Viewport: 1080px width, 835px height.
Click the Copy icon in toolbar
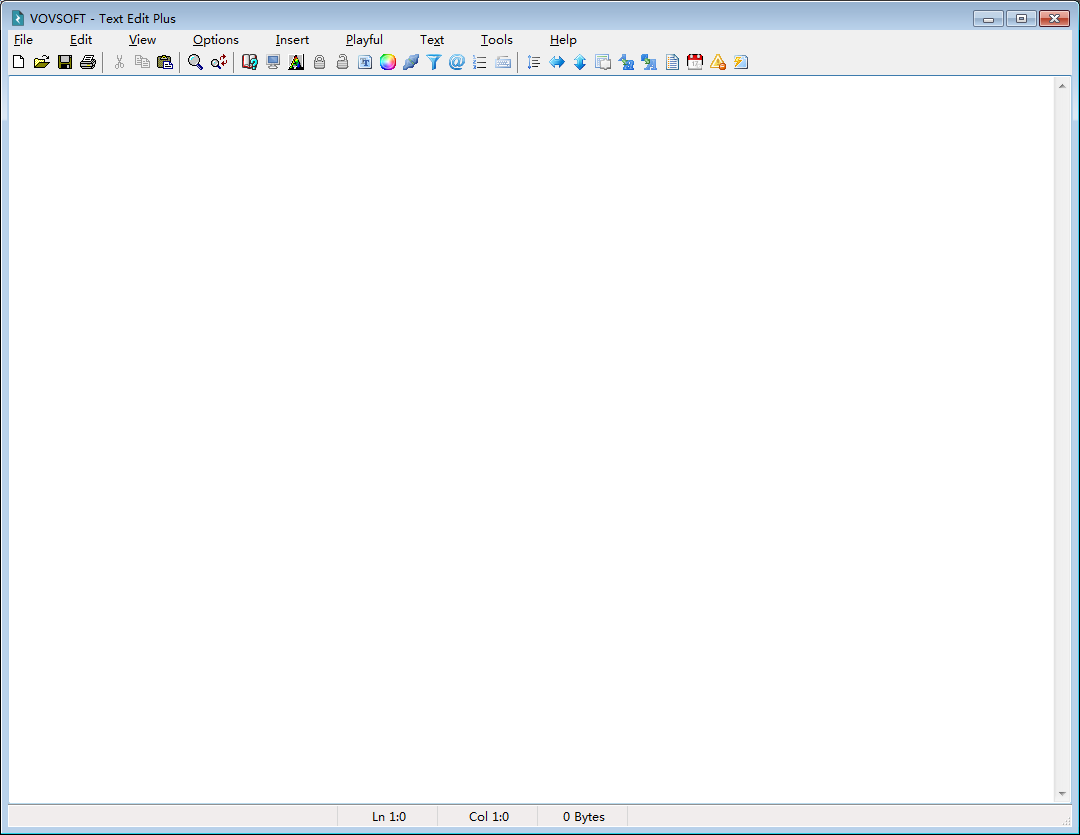coord(142,62)
